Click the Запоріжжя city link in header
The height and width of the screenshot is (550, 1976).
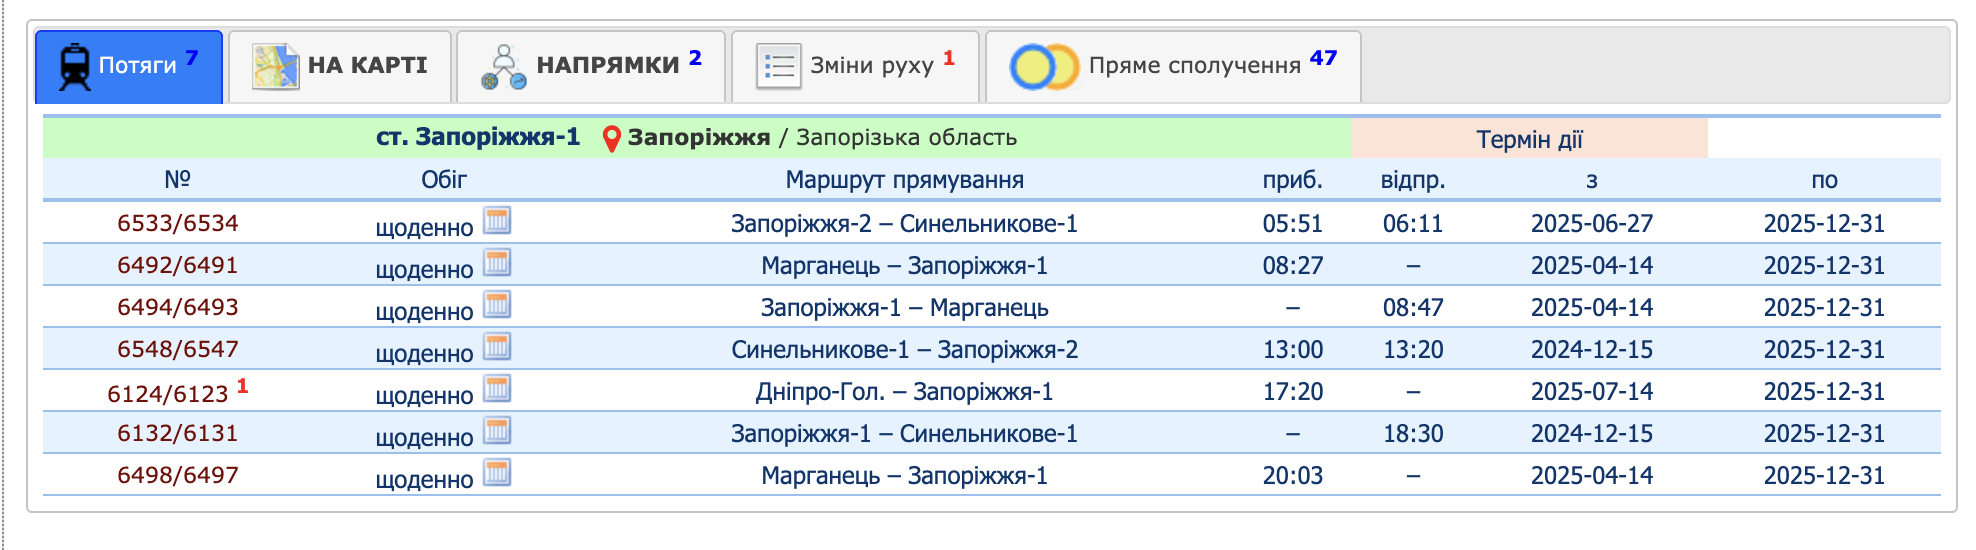[698, 137]
